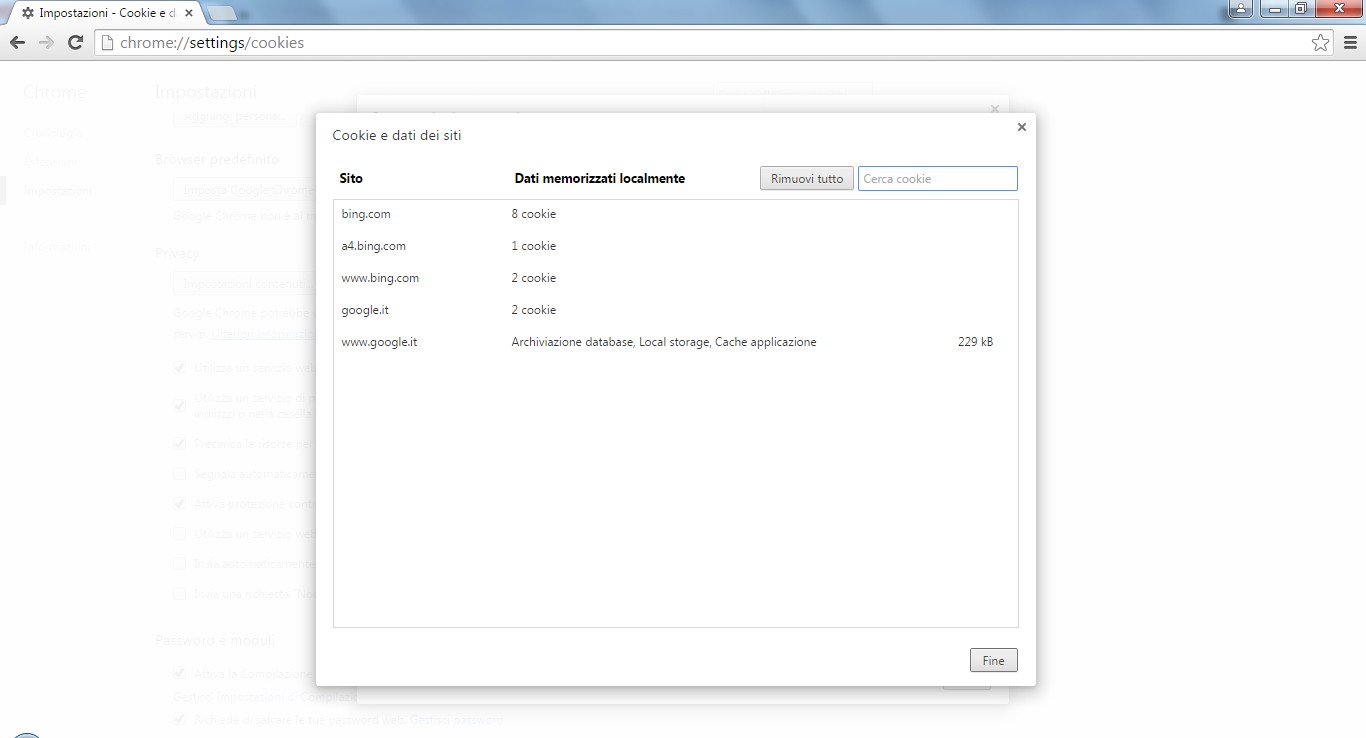Screen dimensions: 1366x738
Task: Click the profile avatar in the title bar
Action: 1240,8
